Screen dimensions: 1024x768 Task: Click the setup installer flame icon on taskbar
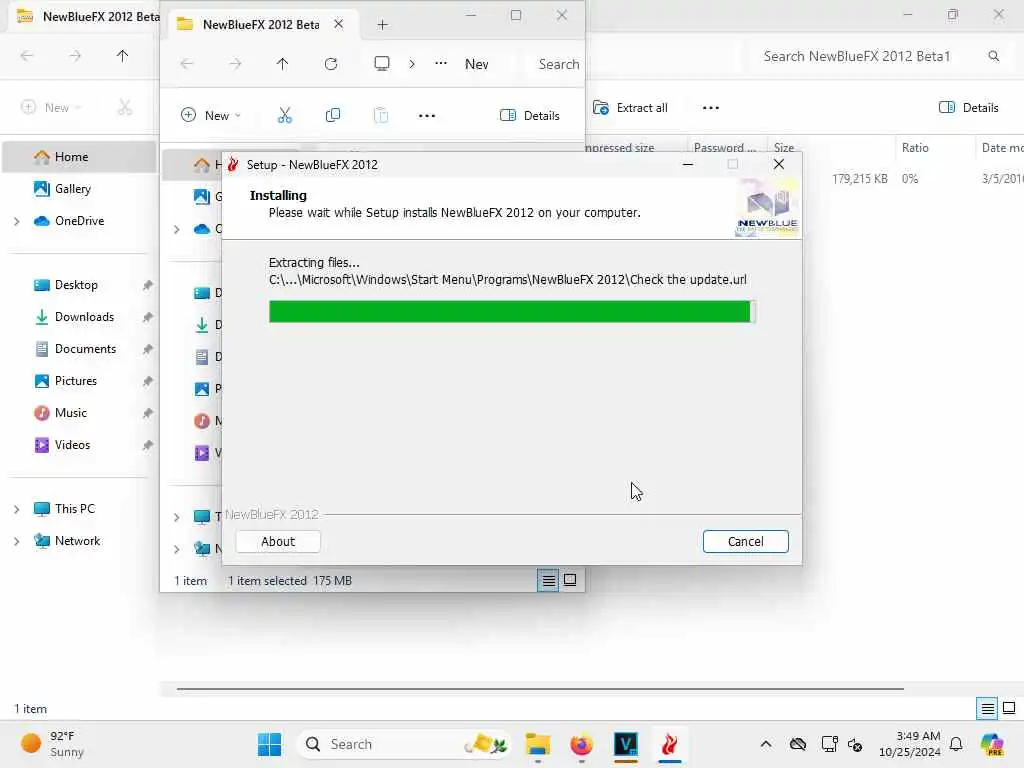[669, 744]
